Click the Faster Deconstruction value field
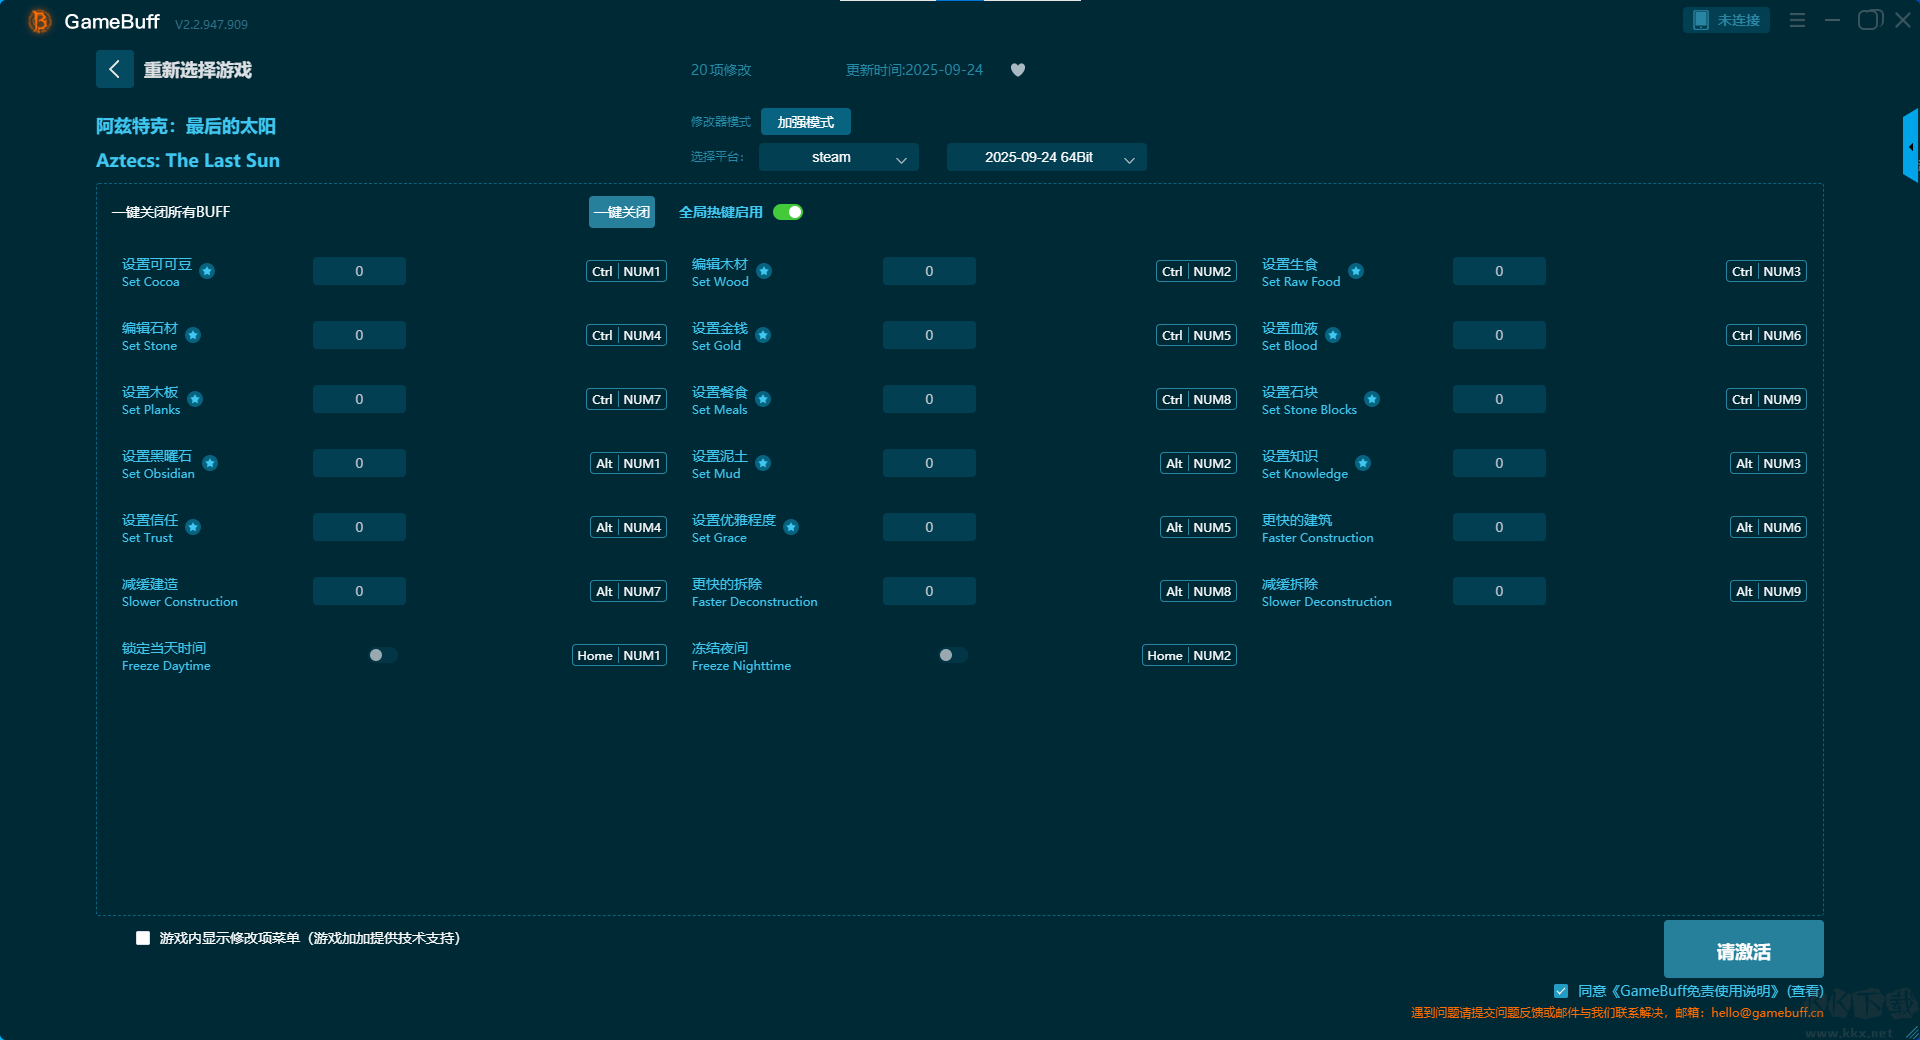The width and height of the screenshot is (1920, 1040). pos(929,591)
